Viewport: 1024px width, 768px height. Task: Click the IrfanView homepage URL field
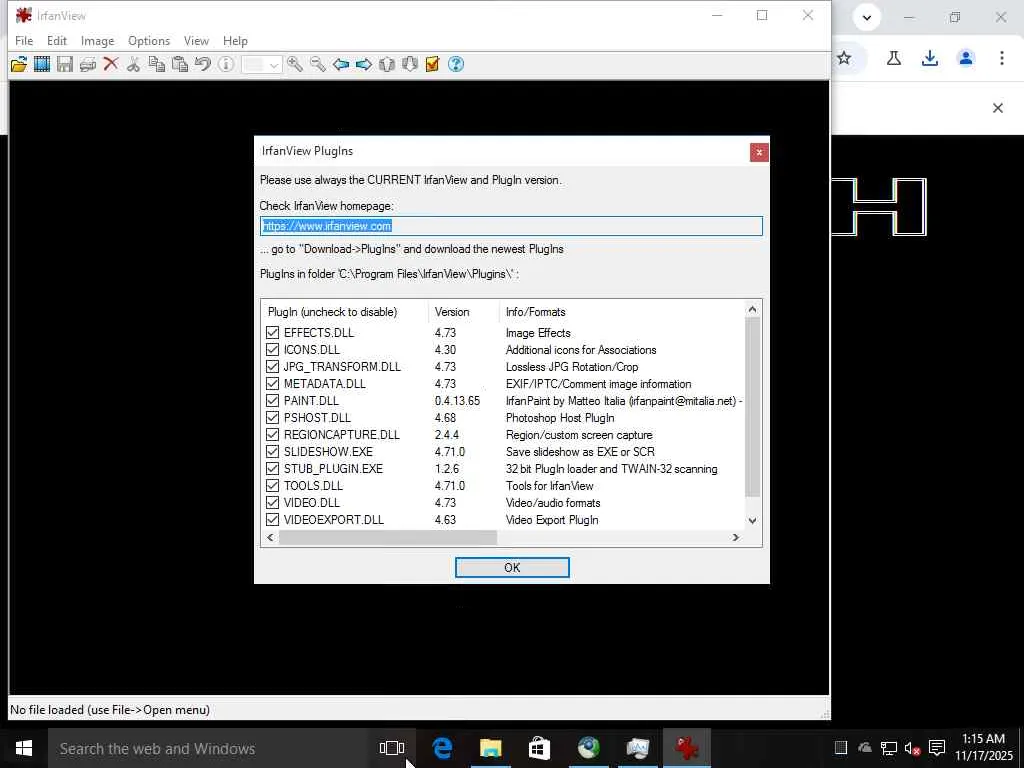point(511,226)
